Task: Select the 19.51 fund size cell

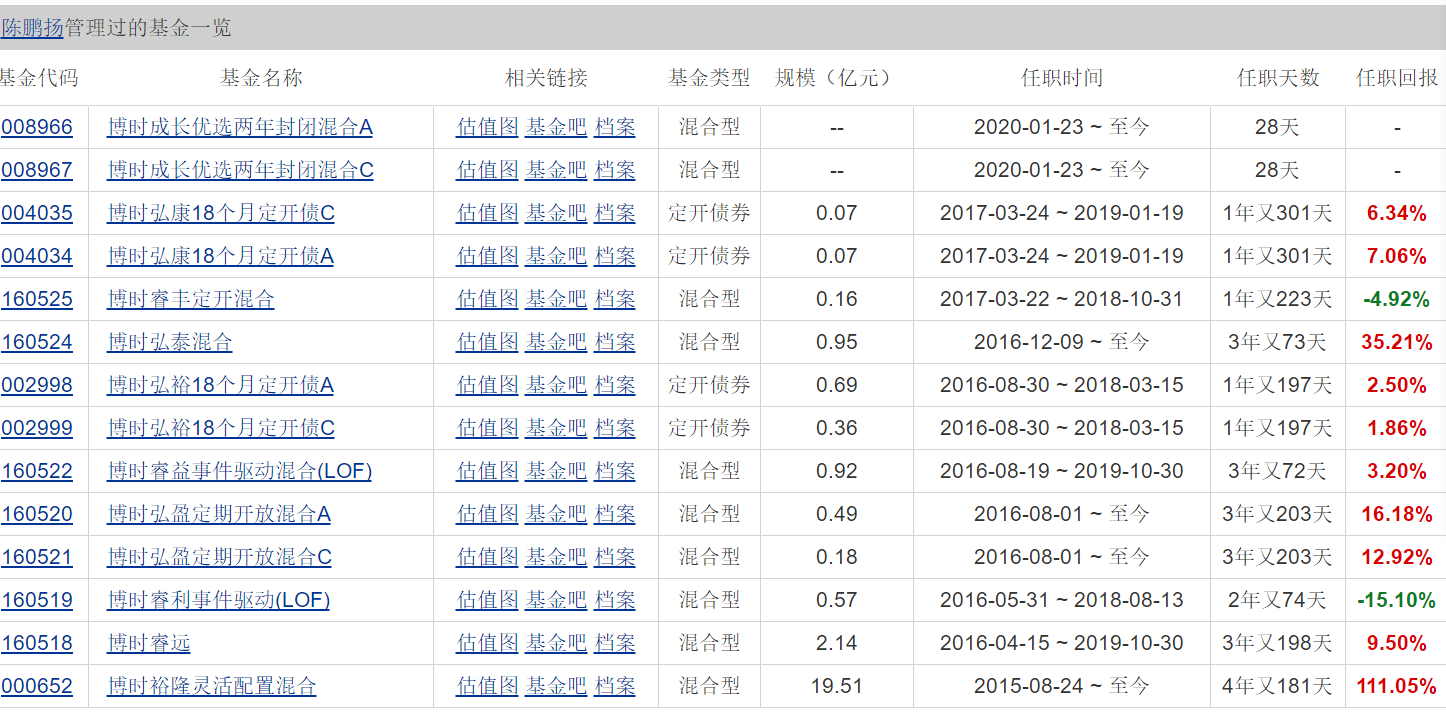Action: tap(836, 686)
